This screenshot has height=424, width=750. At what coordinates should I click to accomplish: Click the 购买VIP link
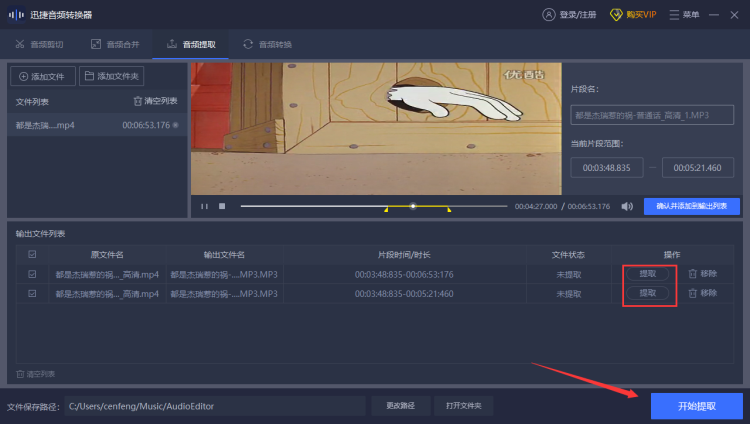tap(633, 15)
